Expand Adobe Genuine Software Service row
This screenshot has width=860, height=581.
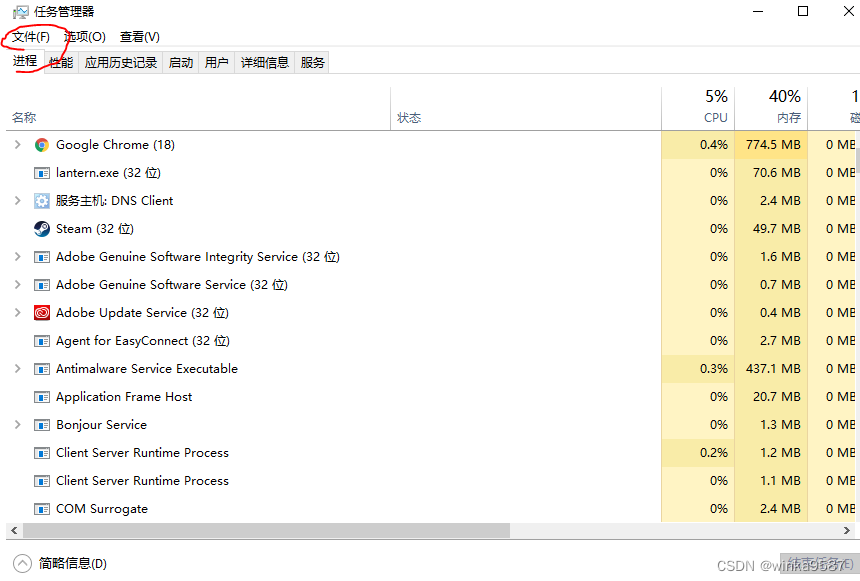(x=18, y=285)
